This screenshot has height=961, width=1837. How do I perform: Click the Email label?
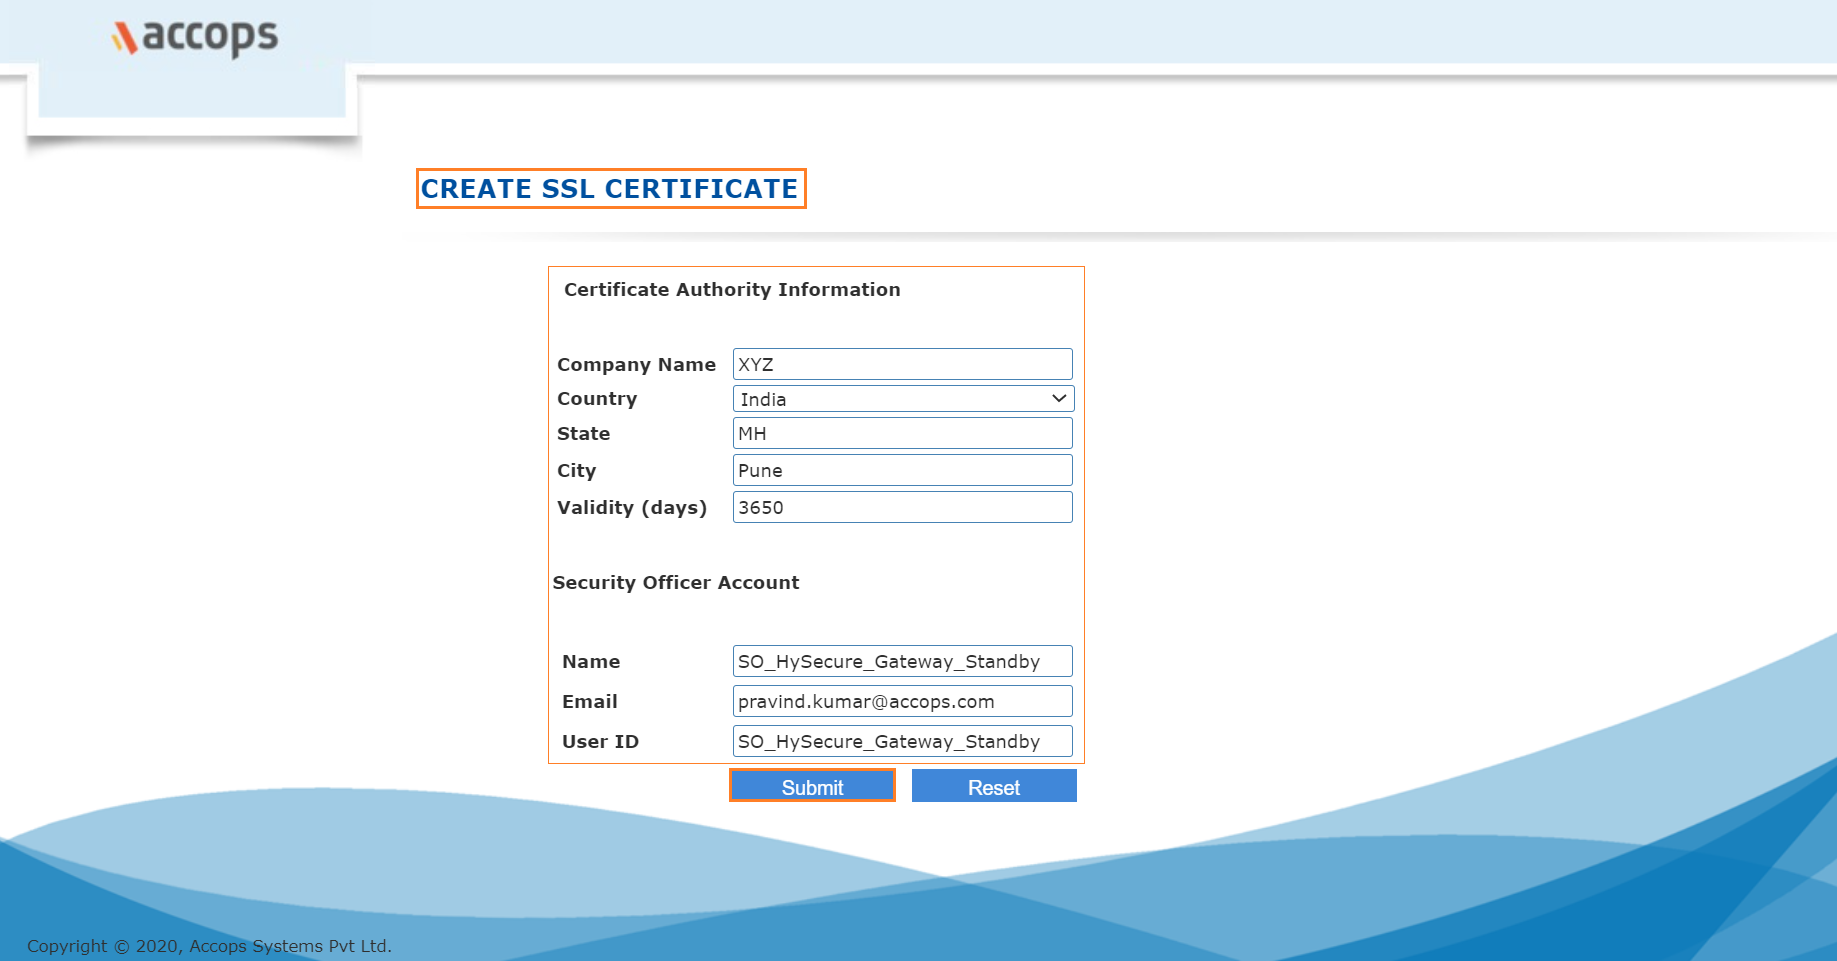(590, 702)
